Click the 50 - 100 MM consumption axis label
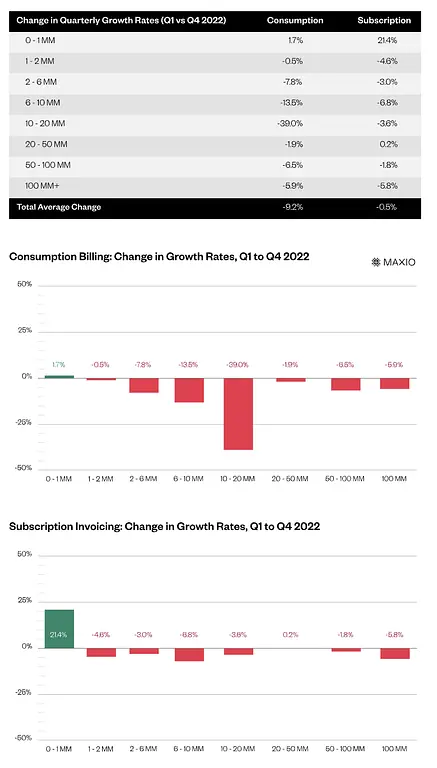The width and height of the screenshot is (437, 768). pyautogui.click(x=344, y=479)
